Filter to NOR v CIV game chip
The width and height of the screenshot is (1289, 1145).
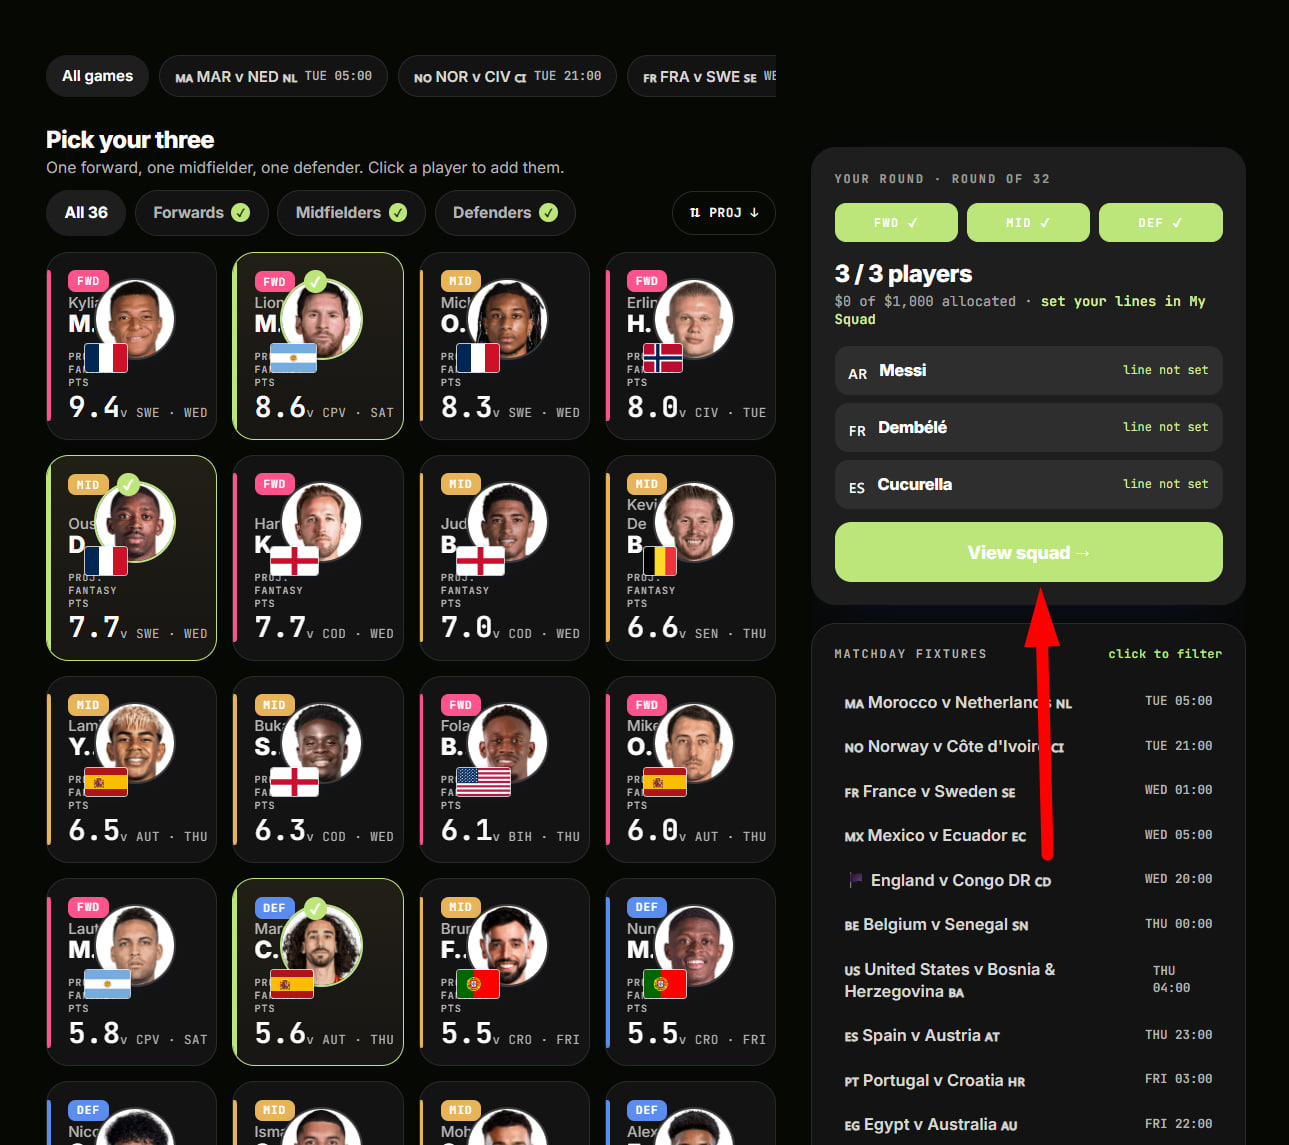[x=507, y=76]
